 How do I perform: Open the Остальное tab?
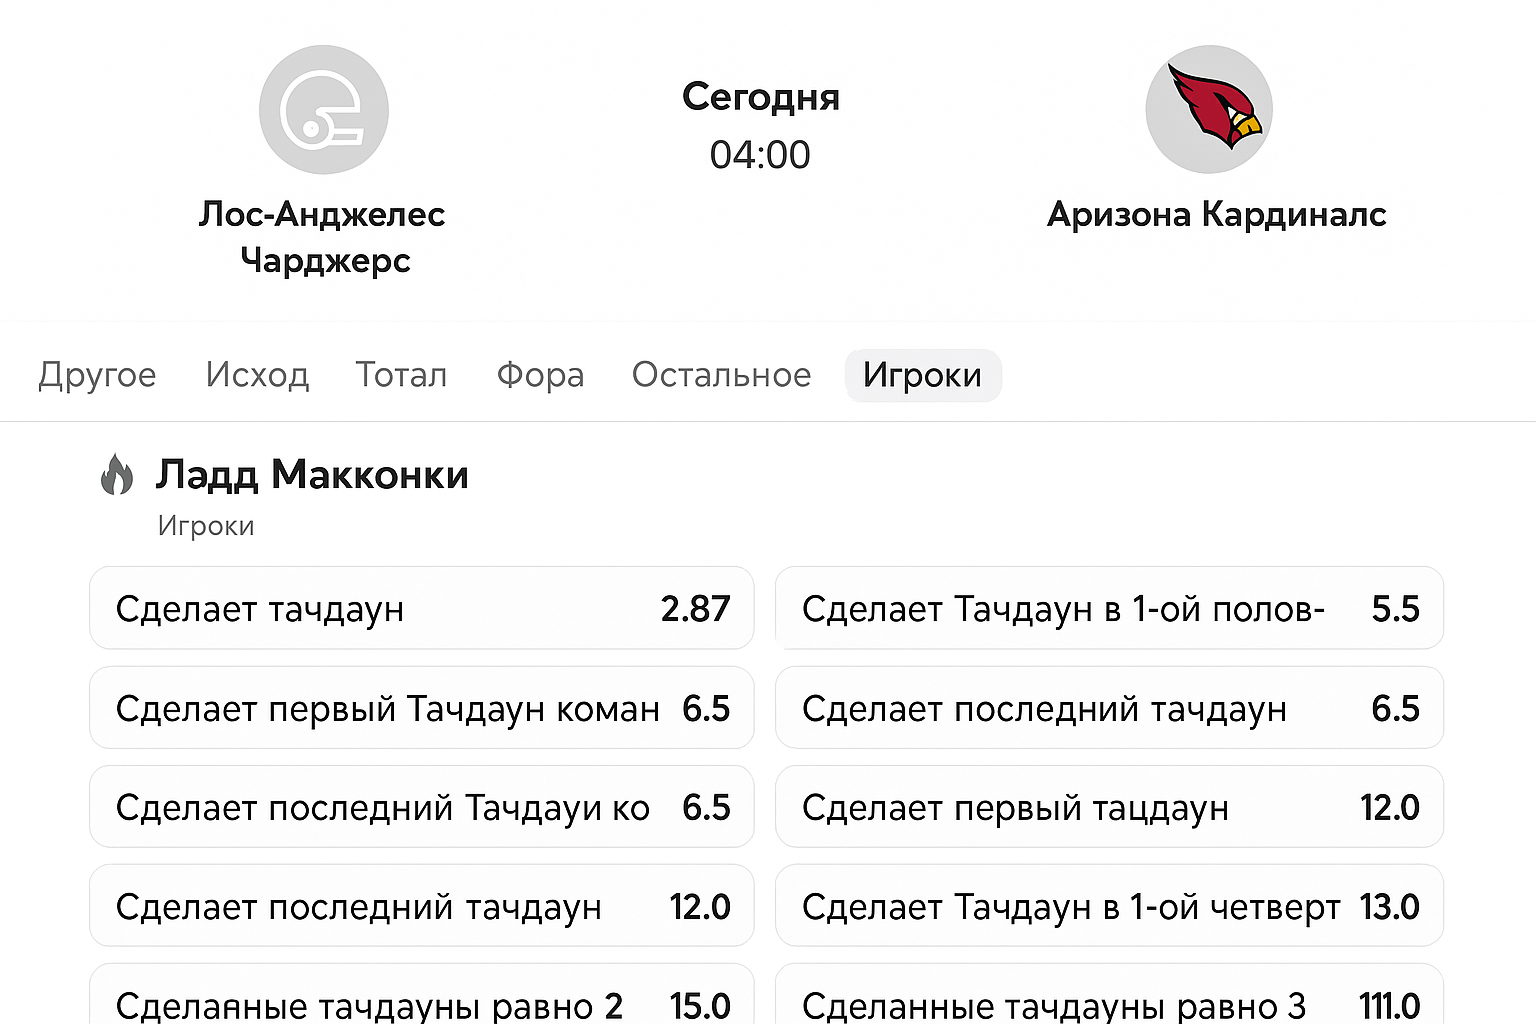[721, 375]
